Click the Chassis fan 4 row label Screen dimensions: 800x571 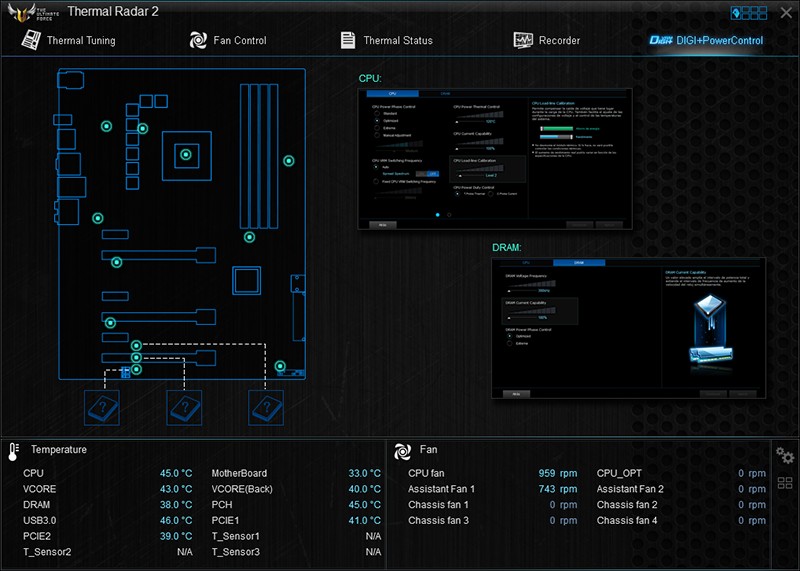pyautogui.click(x=627, y=520)
